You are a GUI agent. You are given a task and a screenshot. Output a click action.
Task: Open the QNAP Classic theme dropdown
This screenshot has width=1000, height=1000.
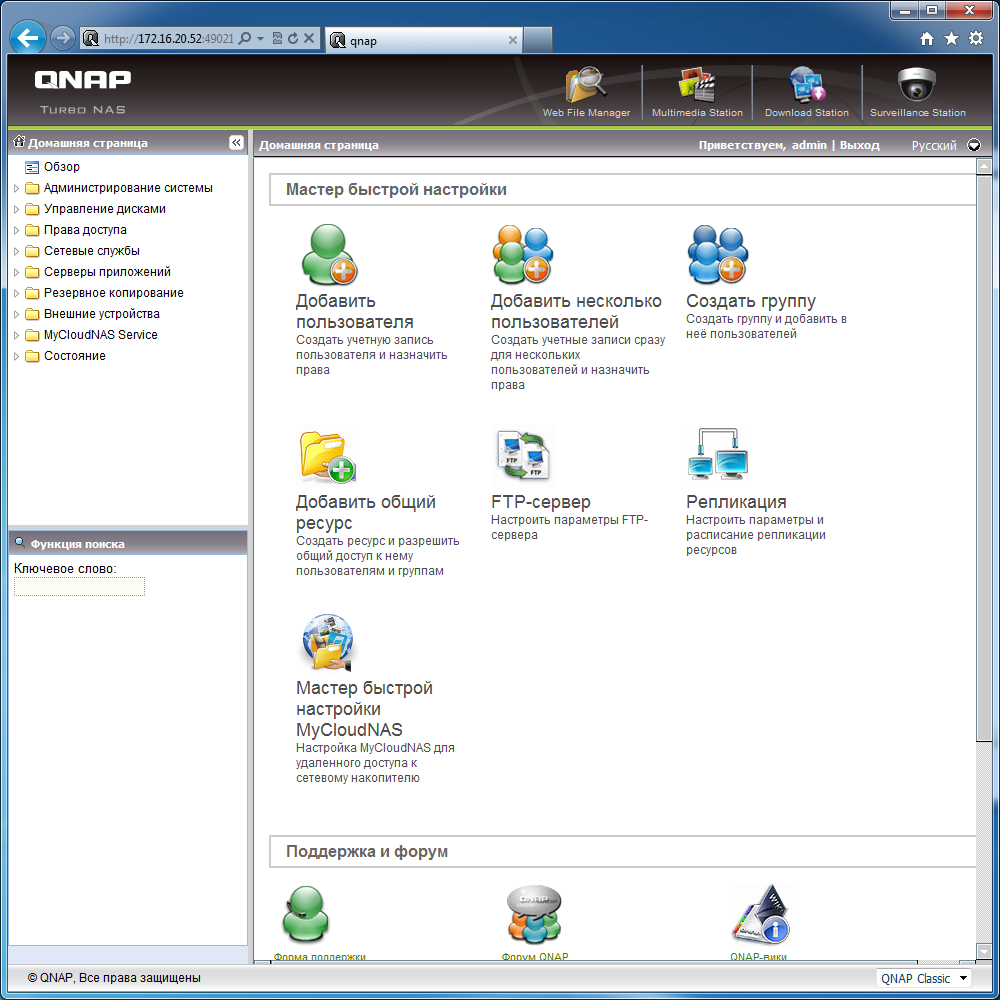click(x=923, y=978)
